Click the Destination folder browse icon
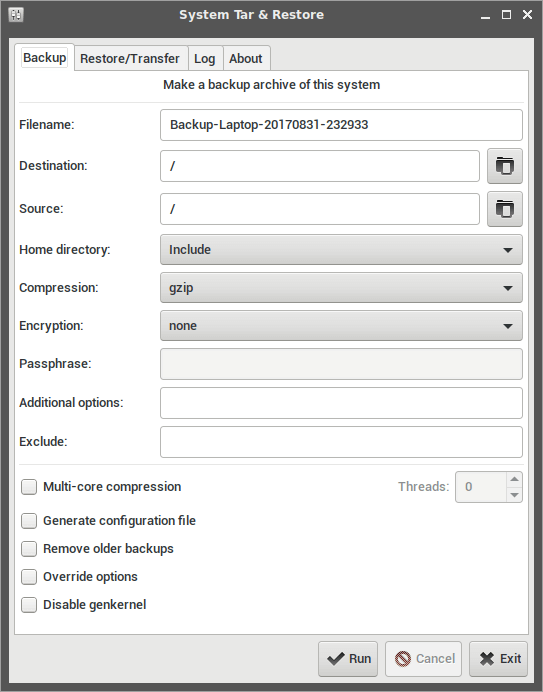This screenshot has height=692, width=543. [505, 166]
